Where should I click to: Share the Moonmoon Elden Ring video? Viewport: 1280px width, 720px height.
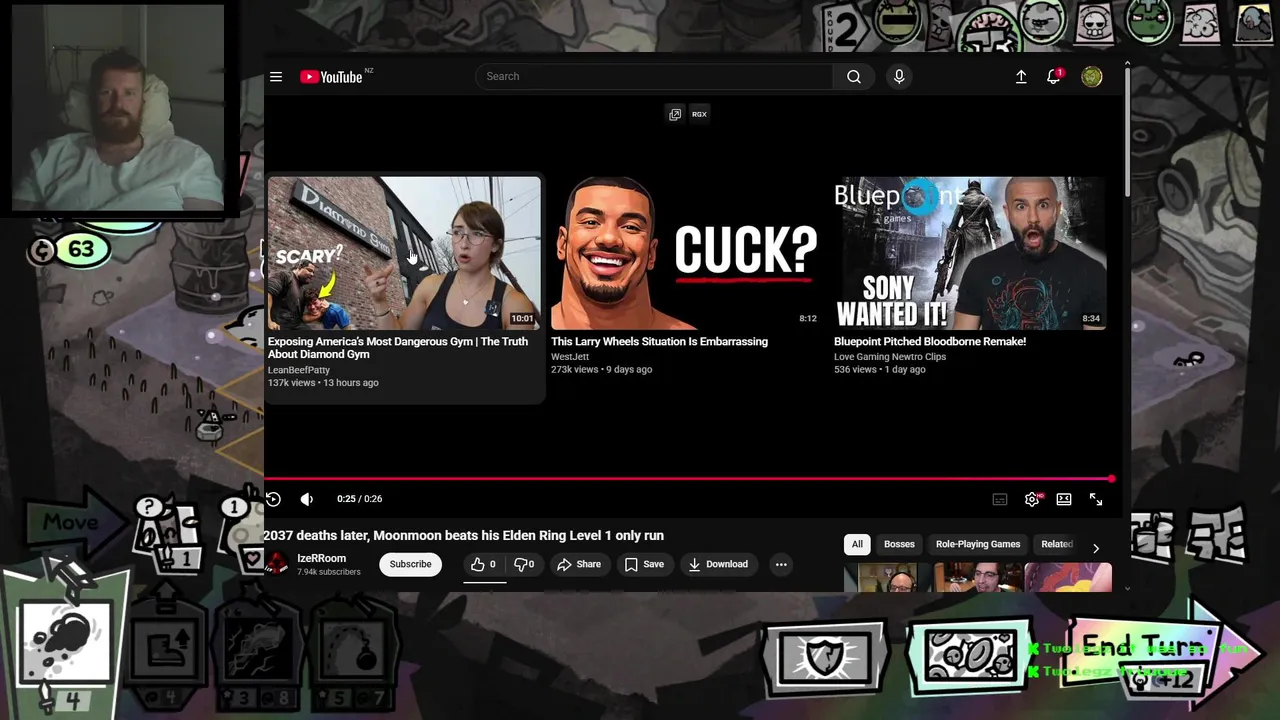point(579,564)
